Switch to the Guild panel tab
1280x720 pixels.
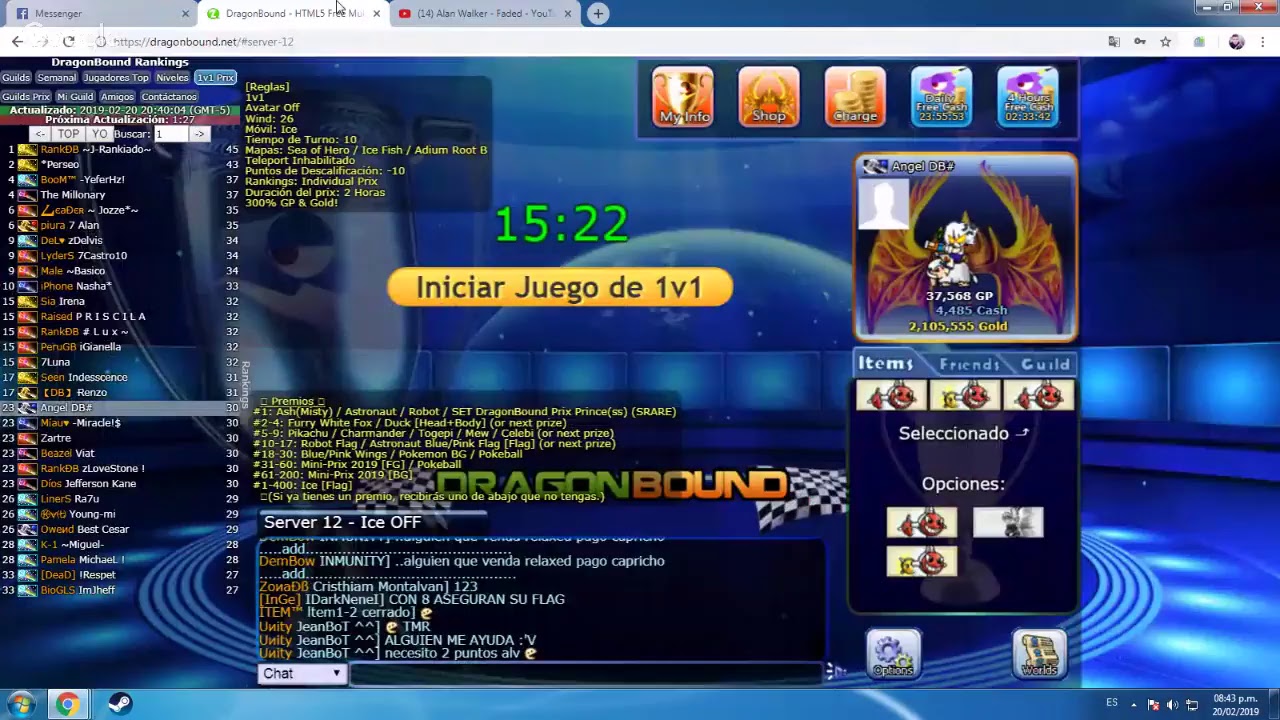point(1045,364)
